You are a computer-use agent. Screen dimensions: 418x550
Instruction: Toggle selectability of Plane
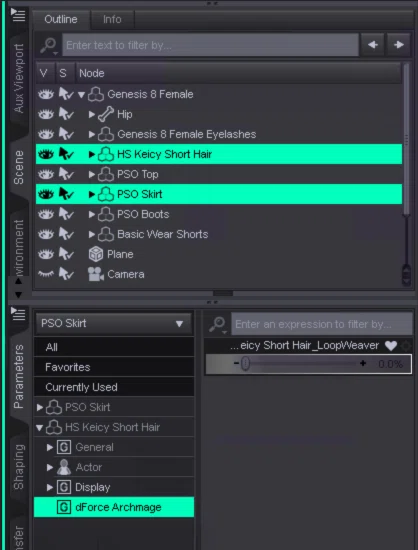click(x=66, y=254)
